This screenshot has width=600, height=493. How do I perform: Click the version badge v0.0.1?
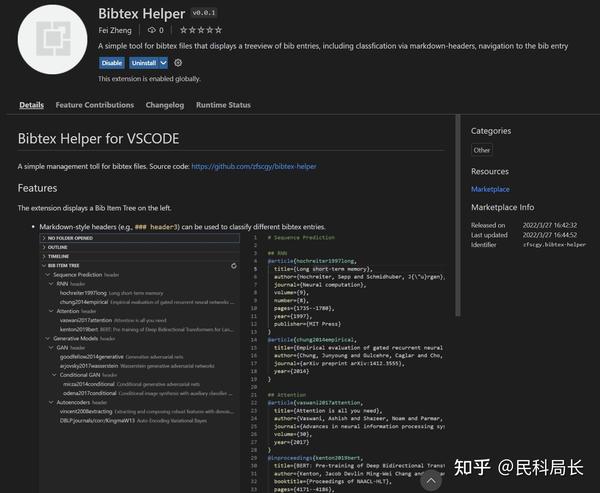pos(204,13)
